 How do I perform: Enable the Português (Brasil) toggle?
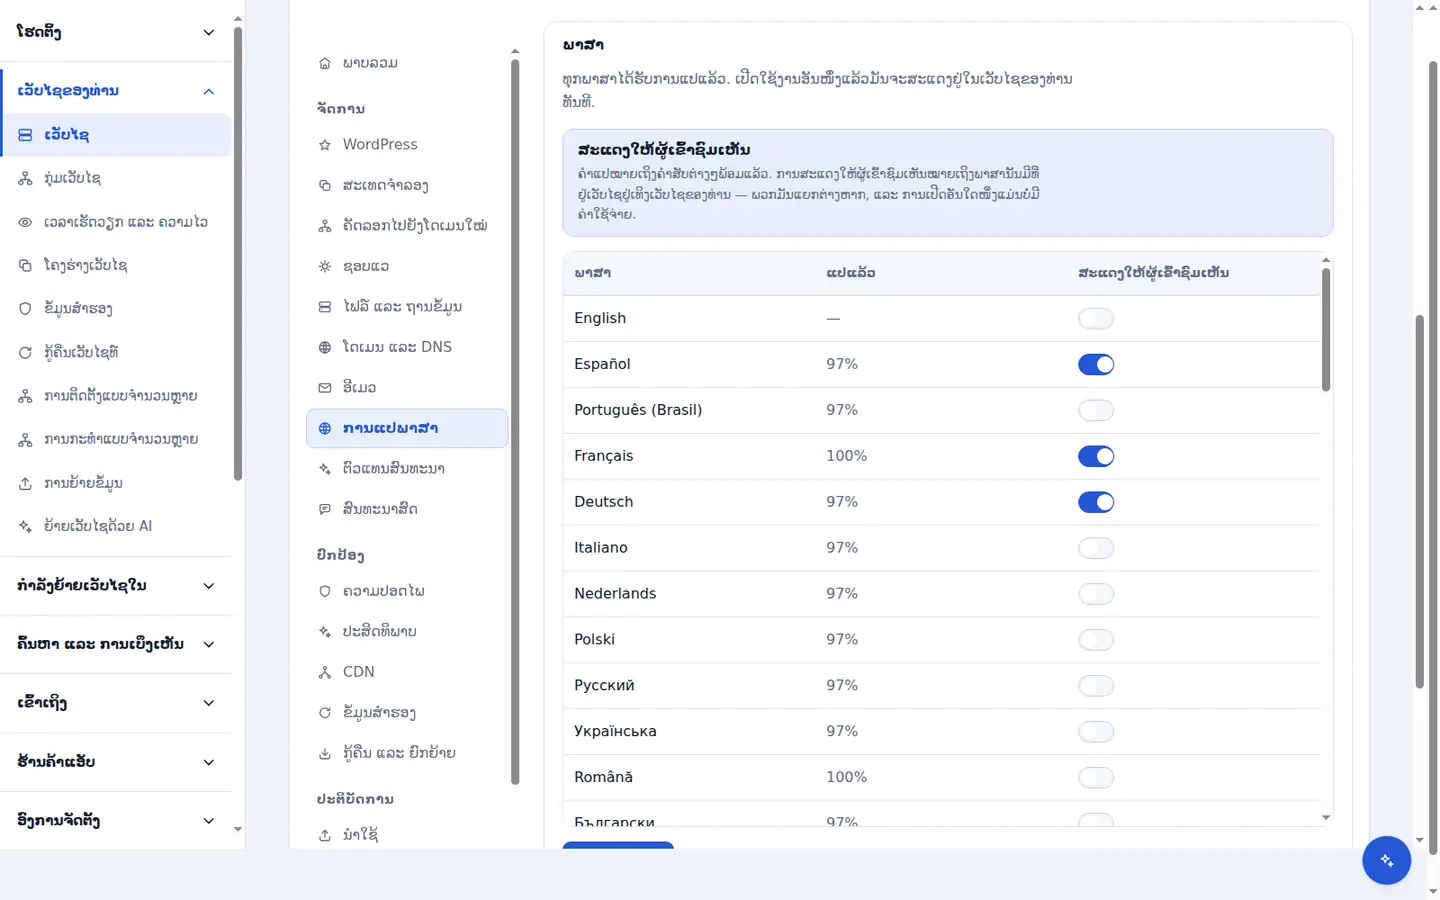pyautogui.click(x=1096, y=411)
